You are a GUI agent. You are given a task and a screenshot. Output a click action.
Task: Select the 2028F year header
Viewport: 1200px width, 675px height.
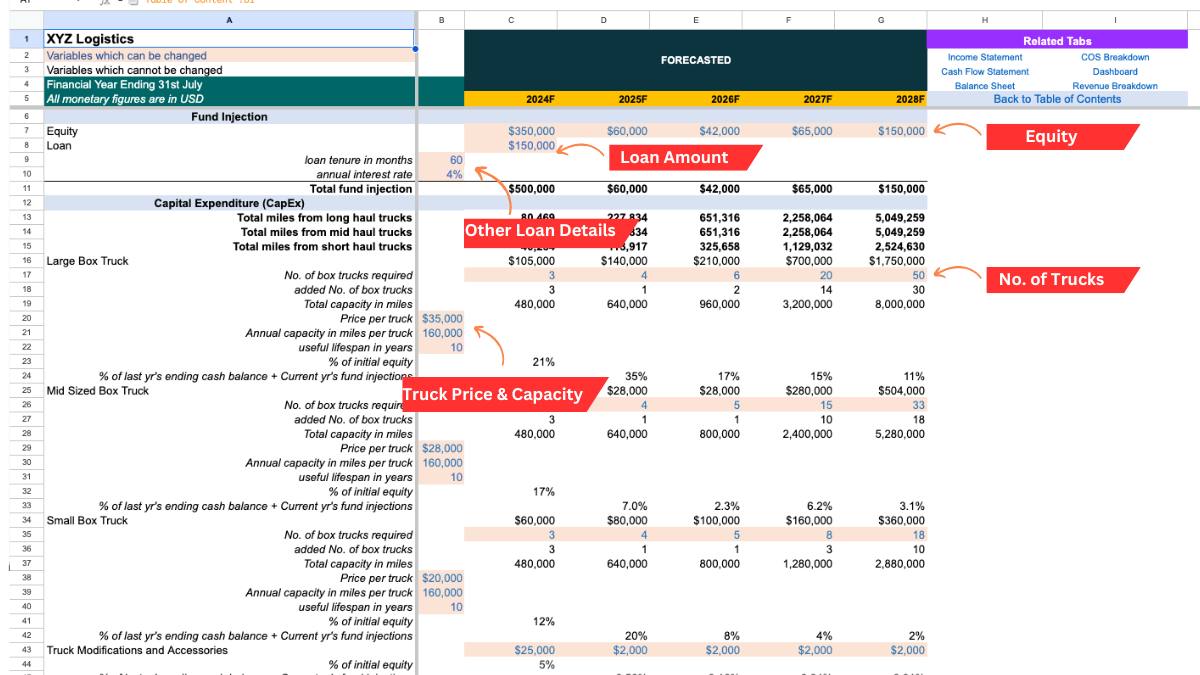pyautogui.click(x=880, y=99)
